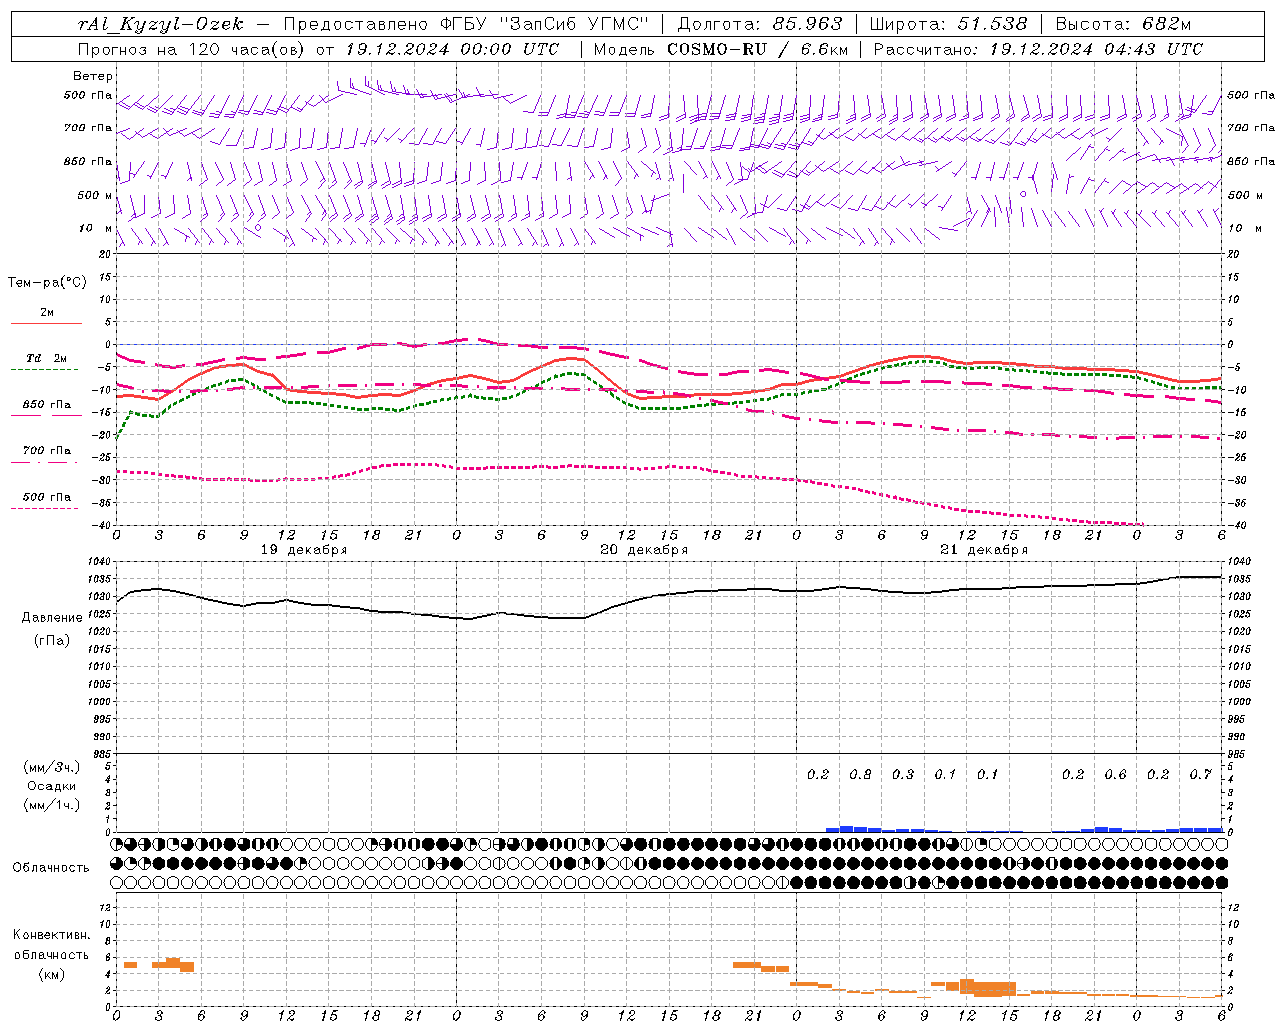Click the 2м temperature legend entry
This screenshot has height=1024, width=1280.
tap(47, 313)
